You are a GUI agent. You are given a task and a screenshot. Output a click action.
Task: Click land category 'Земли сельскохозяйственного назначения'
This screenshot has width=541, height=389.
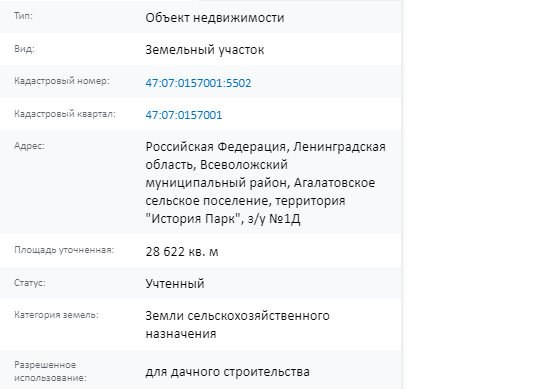[237, 324]
